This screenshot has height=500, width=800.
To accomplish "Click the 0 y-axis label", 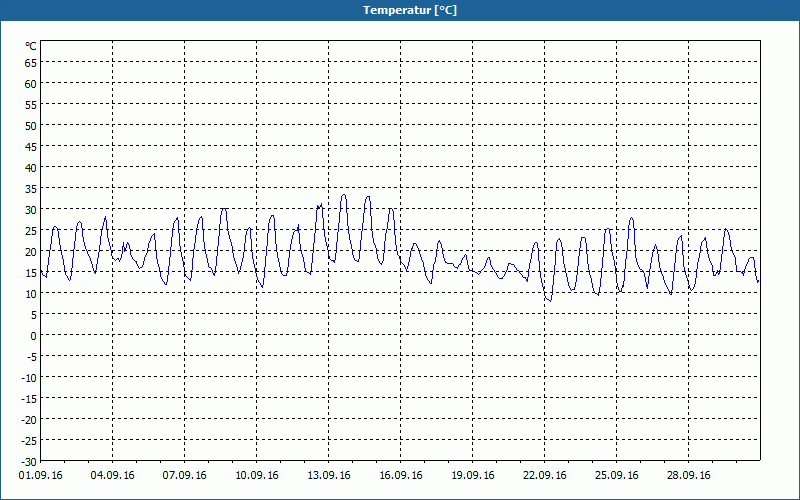I will click(x=34, y=336).
